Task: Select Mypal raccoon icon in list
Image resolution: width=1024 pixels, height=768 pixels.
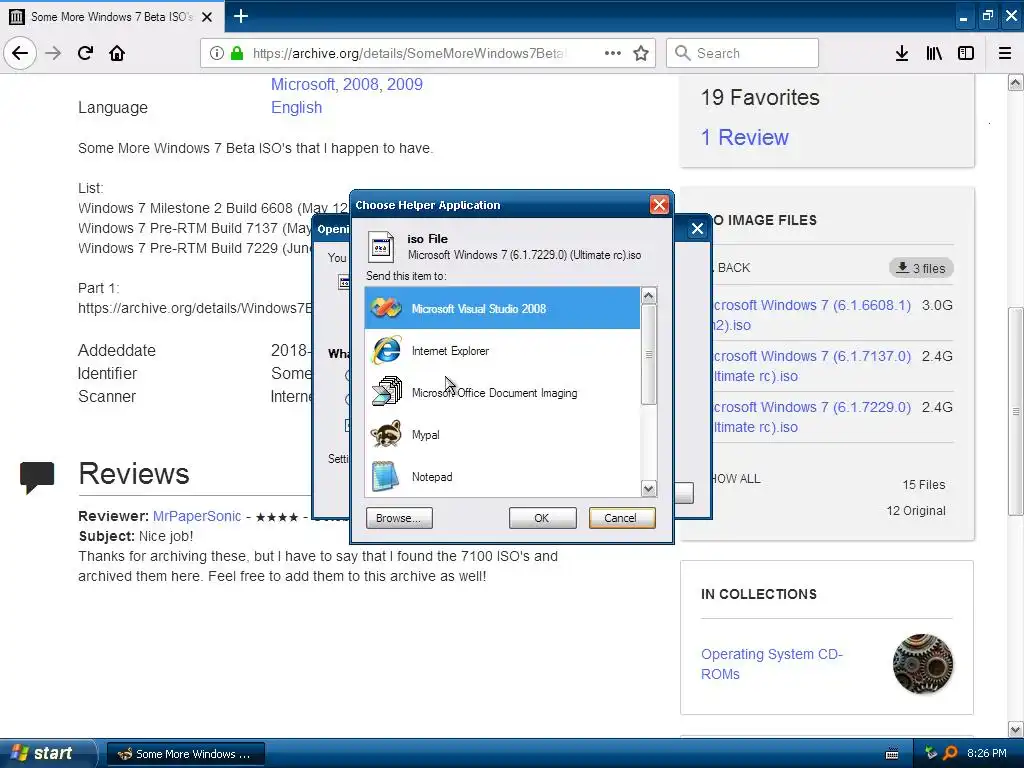Action: [x=386, y=434]
